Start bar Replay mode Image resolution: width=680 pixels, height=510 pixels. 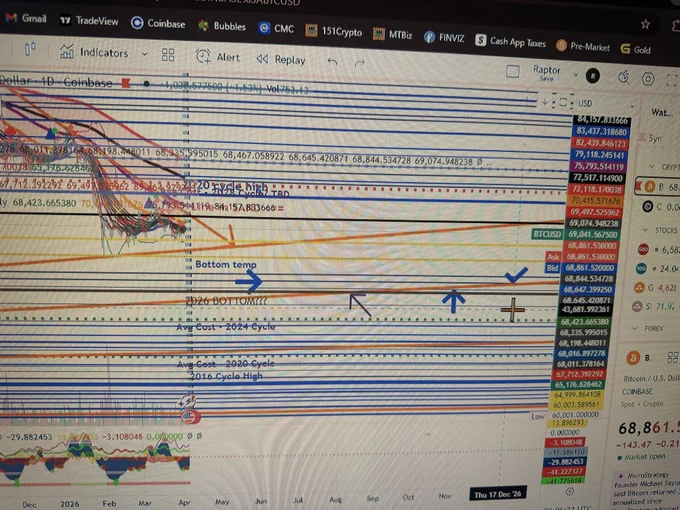coord(281,59)
